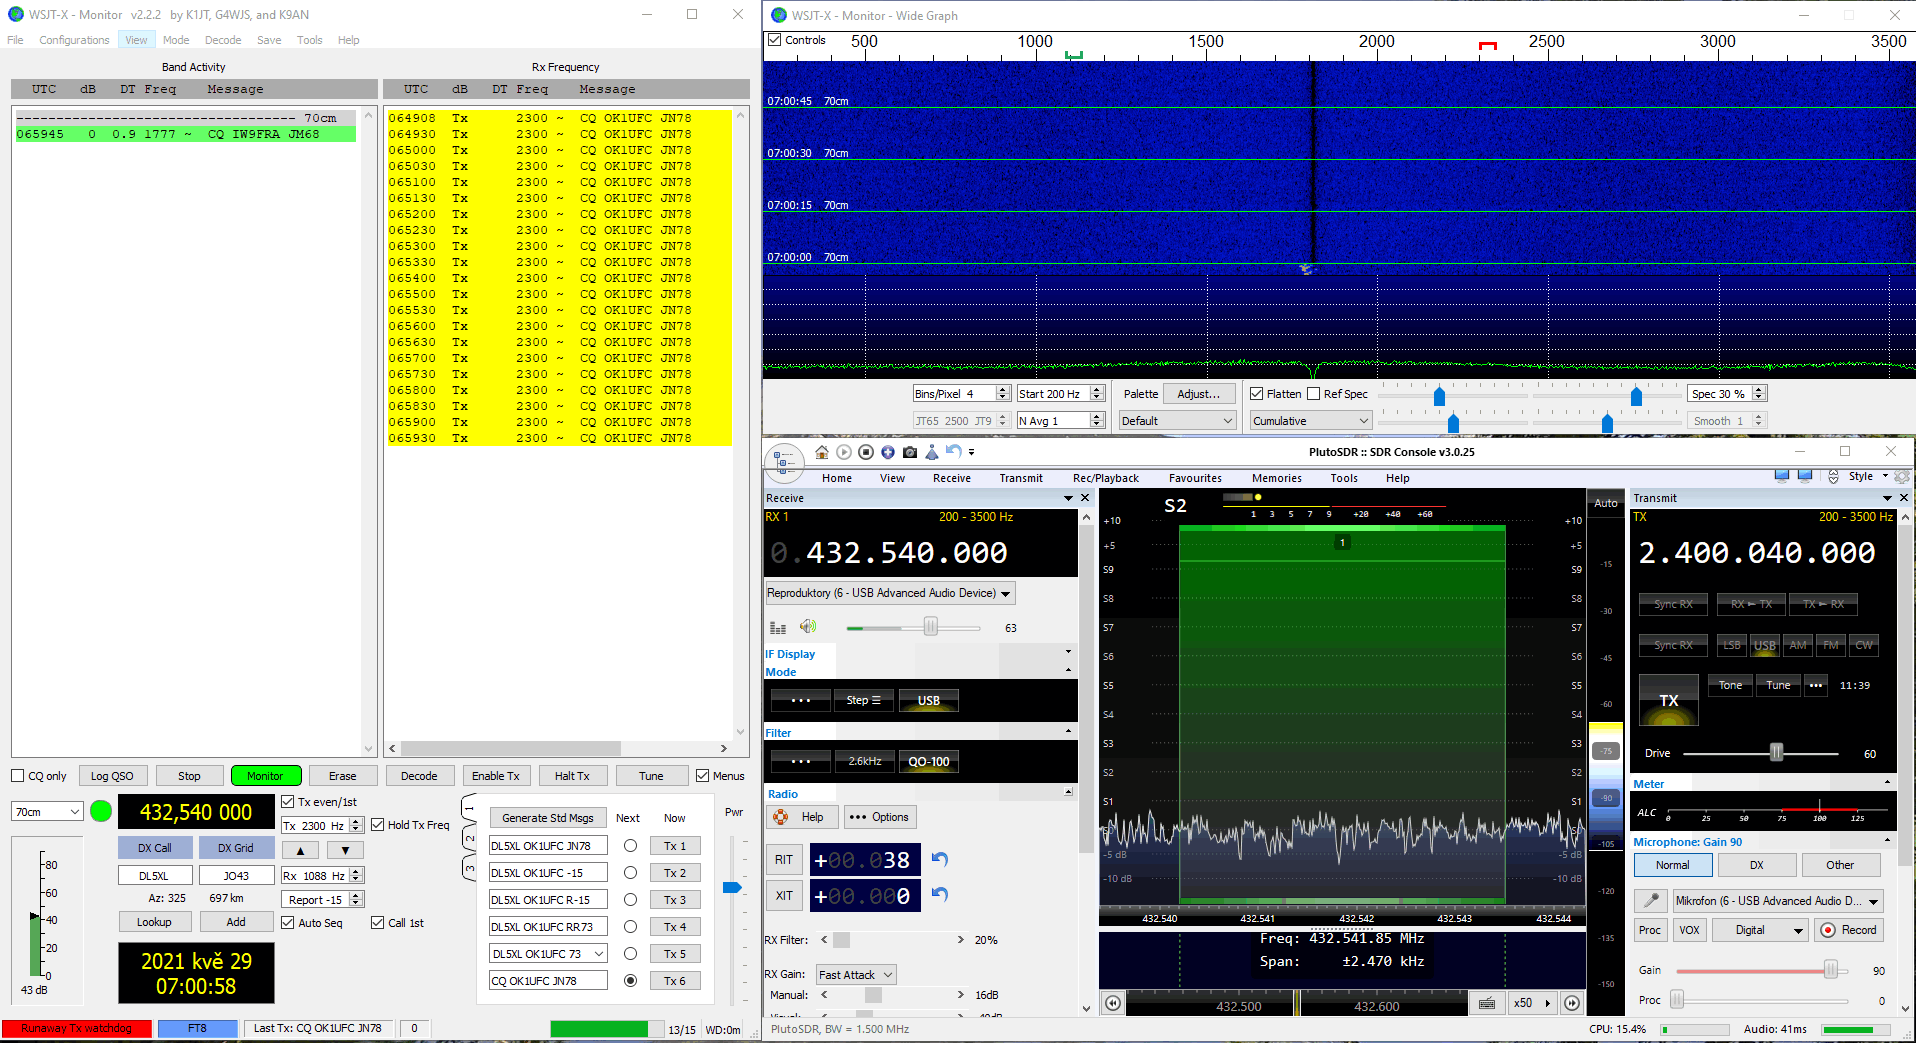Open the 70cm band dropdown

coord(47,812)
